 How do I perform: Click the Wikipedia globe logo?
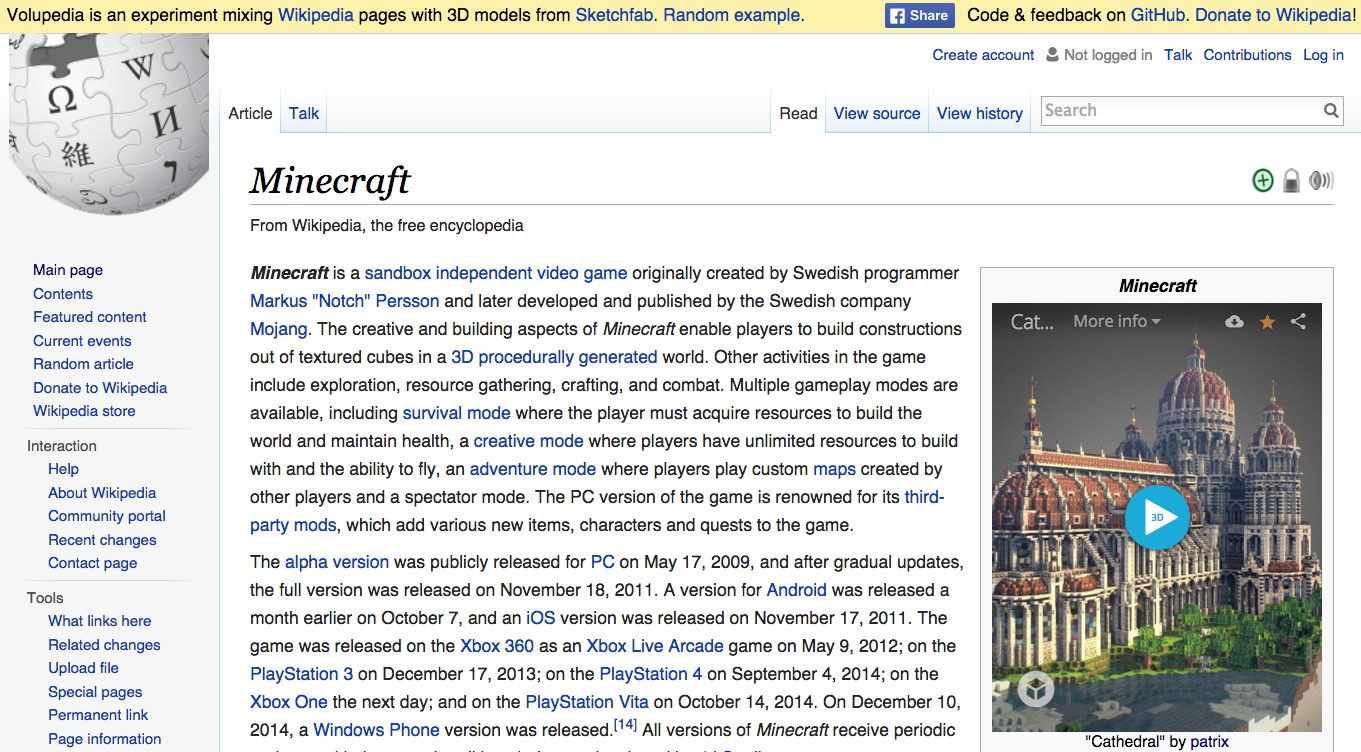tap(108, 124)
